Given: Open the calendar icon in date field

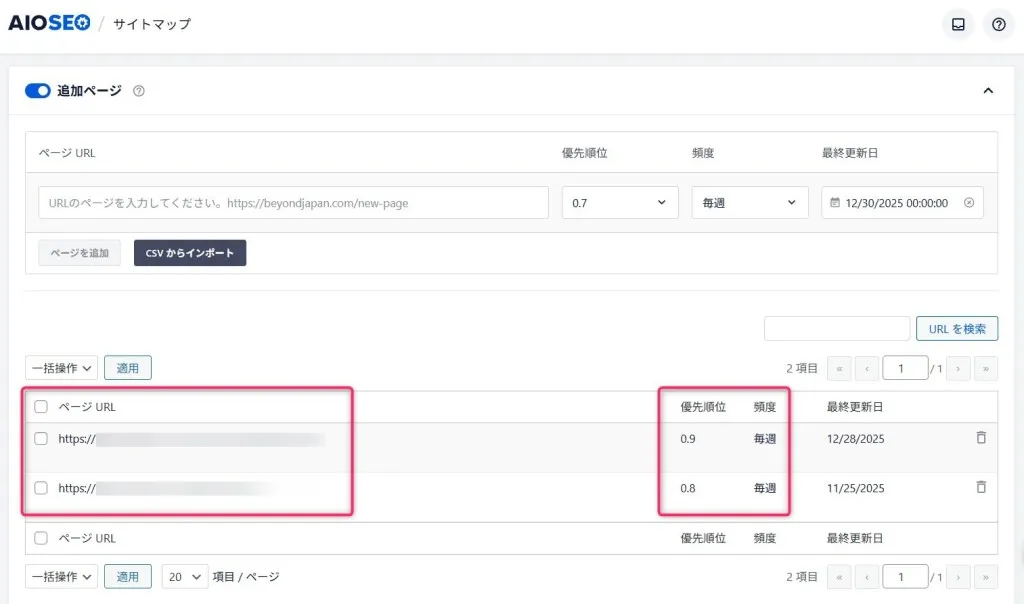Looking at the screenshot, I should pos(835,203).
